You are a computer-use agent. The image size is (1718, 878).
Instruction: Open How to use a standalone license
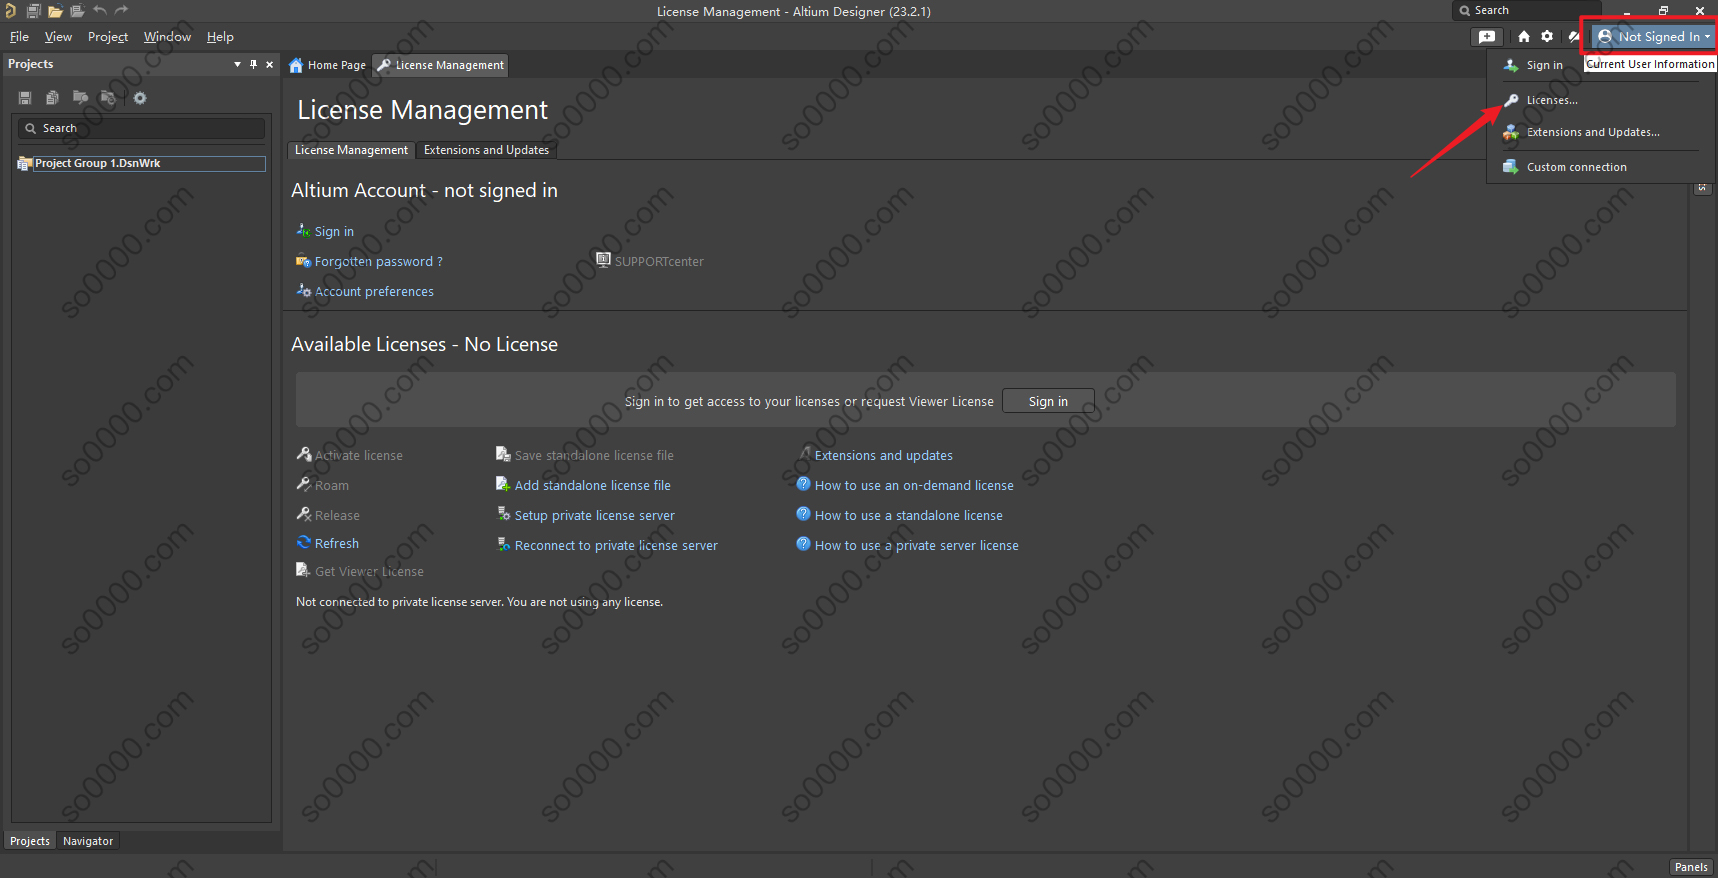908,515
